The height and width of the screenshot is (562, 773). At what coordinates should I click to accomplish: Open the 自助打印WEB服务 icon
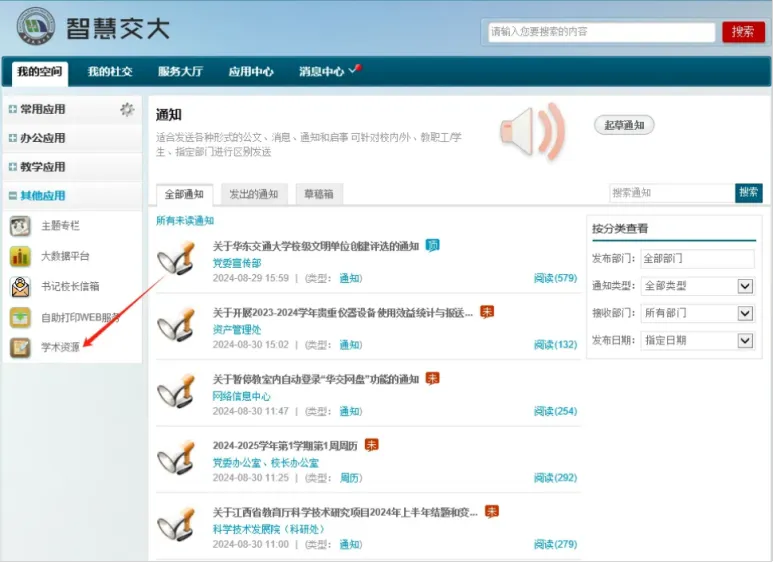[20, 317]
